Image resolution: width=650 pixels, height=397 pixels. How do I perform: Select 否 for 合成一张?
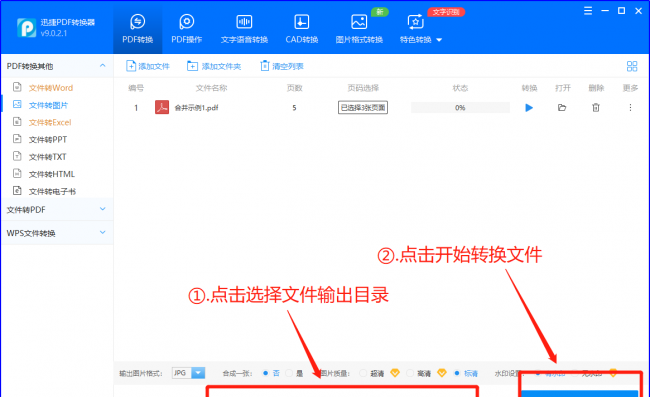(265, 373)
